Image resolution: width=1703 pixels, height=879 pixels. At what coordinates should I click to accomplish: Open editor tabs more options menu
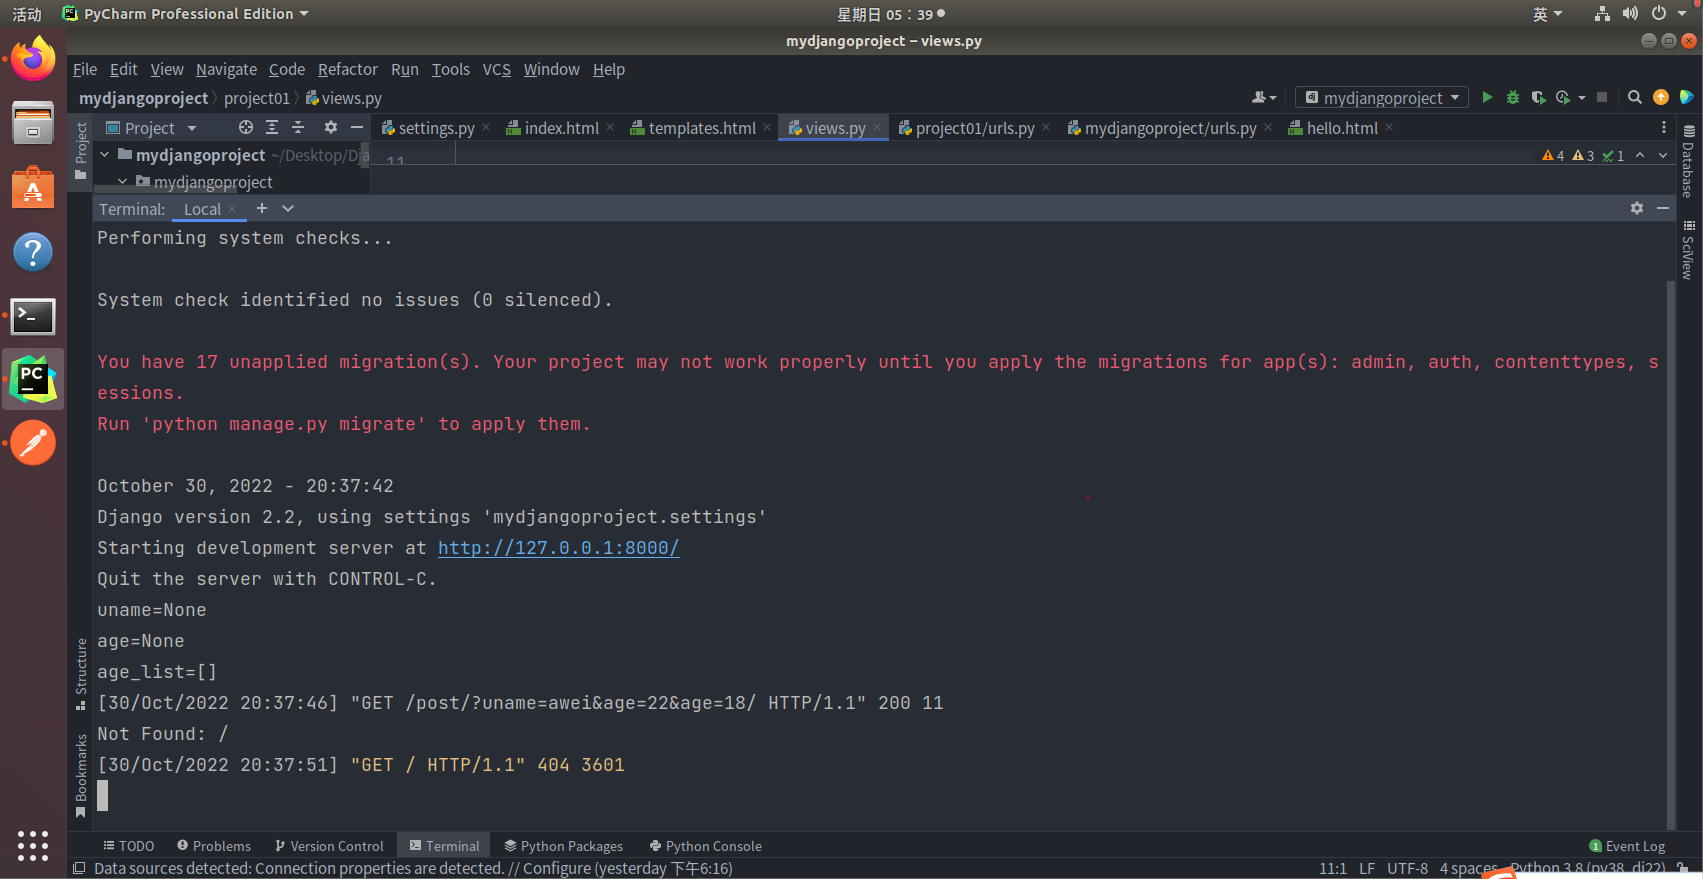coord(1664,127)
